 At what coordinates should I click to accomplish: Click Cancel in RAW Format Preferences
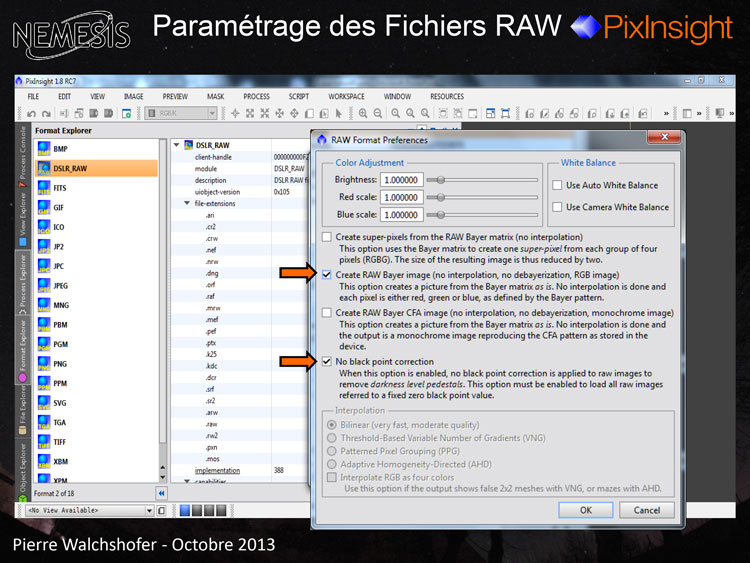click(647, 510)
